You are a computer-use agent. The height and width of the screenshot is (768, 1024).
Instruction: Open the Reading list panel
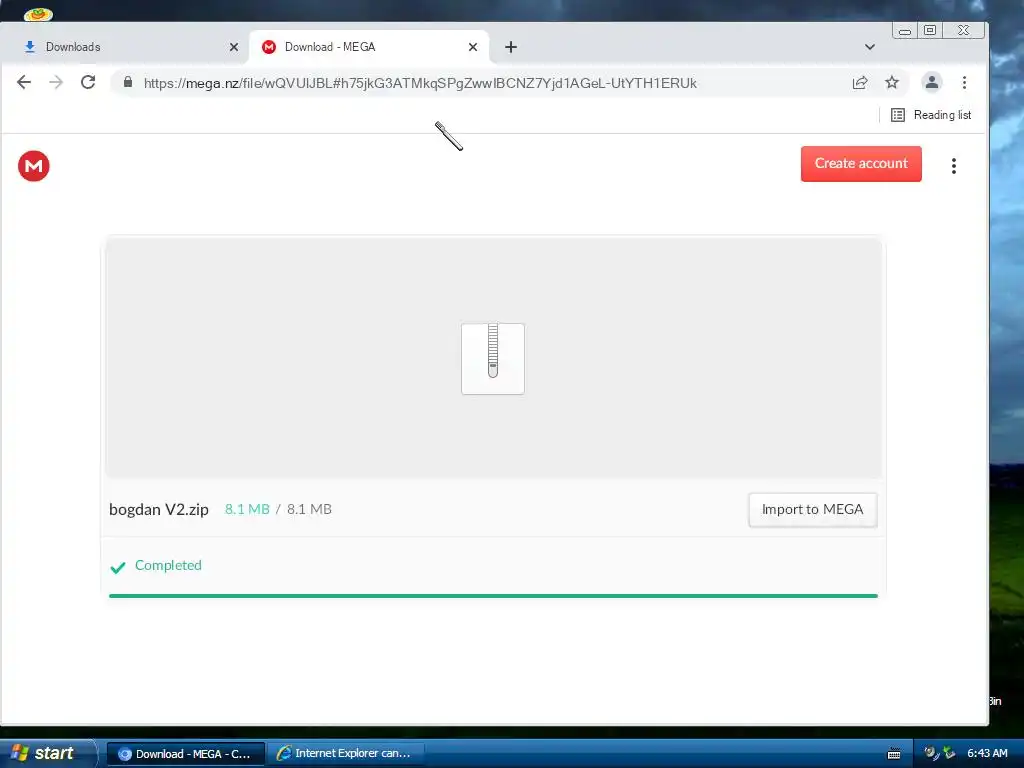[931, 115]
